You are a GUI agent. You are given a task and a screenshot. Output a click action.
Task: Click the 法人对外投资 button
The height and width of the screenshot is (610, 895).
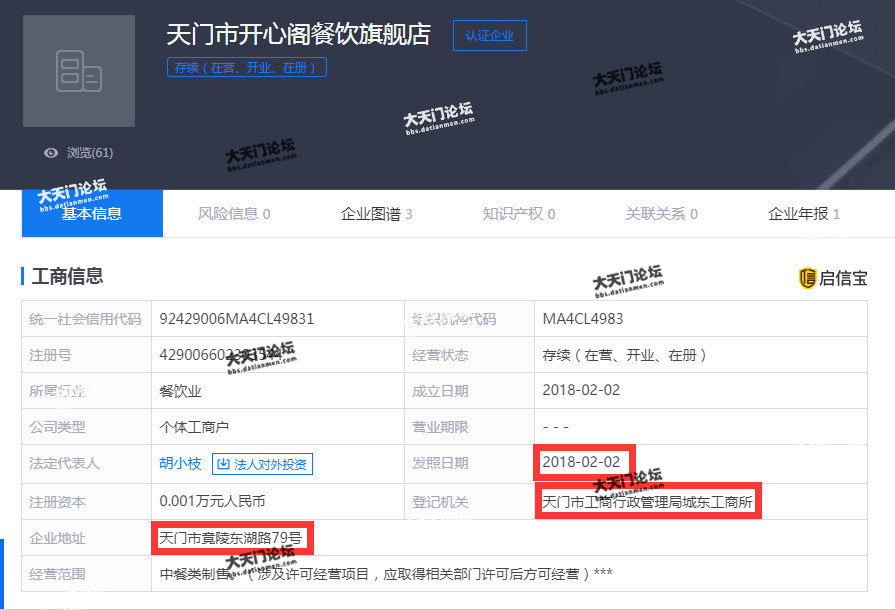pyautogui.click(x=262, y=464)
